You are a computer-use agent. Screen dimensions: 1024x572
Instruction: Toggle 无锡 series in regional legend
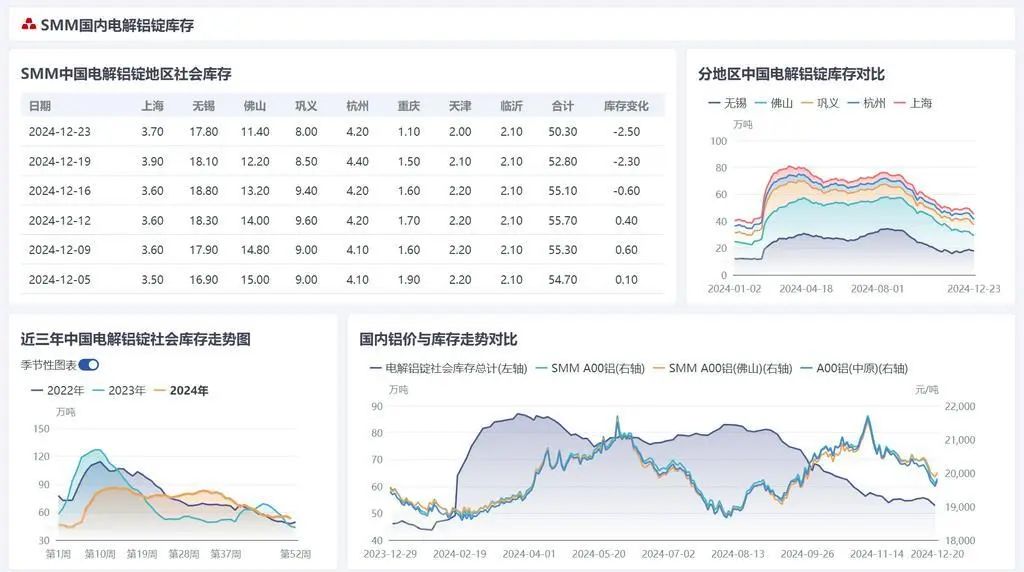tap(728, 103)
